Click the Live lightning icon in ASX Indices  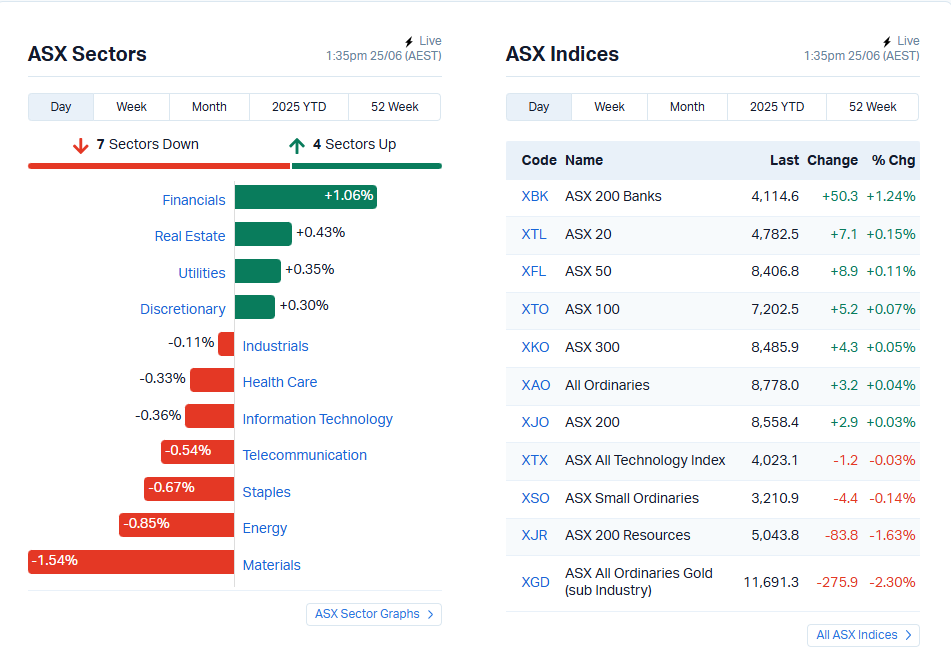pyautogui.click(x=887, y=41)
